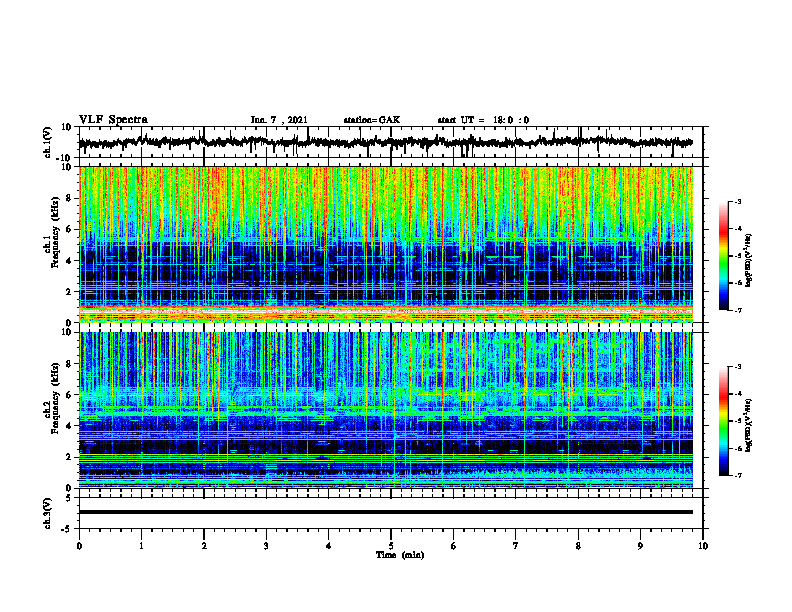The width and height of the screenshot is (792, 612).
Task: Click the ch.2 spectrogram panel
Action: 386,410
